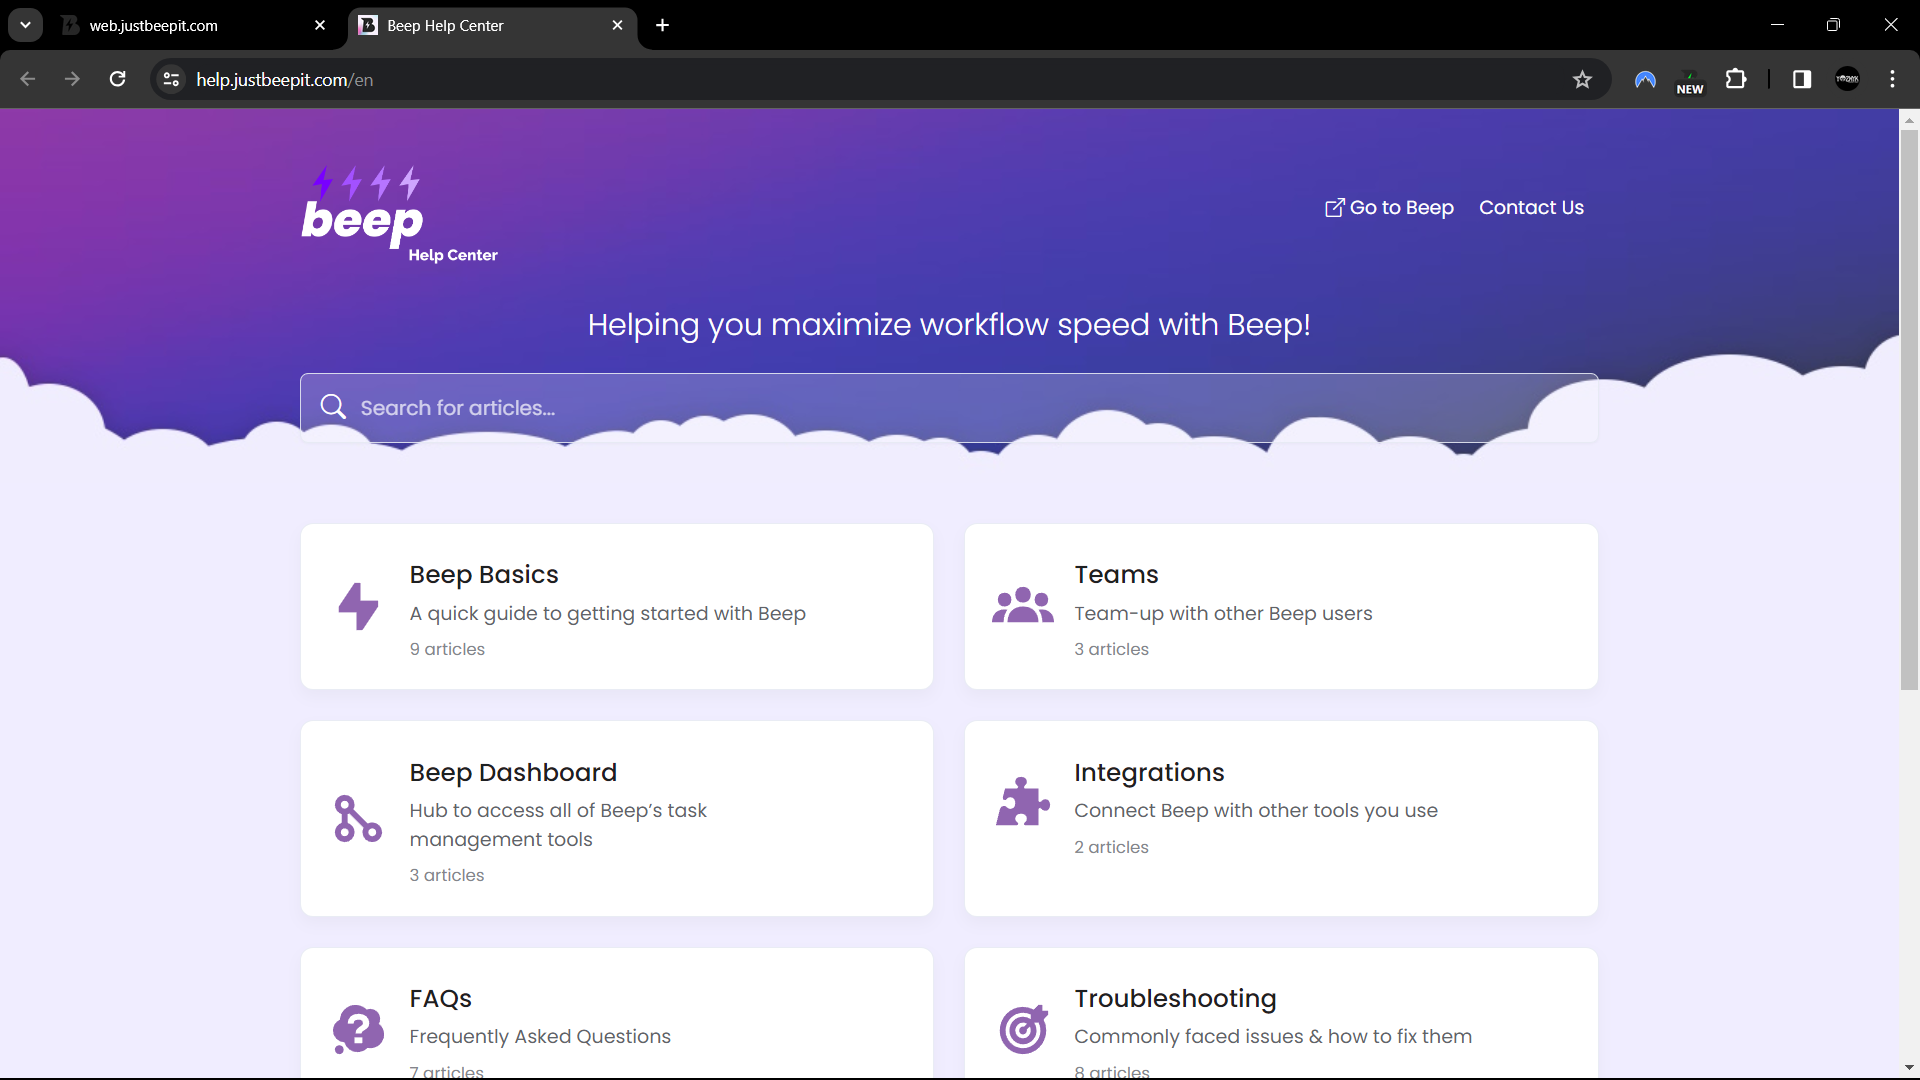Close the Beep Help Center tab
1920x1080 pixels.
pyautogui.click(x=617, y=25)
